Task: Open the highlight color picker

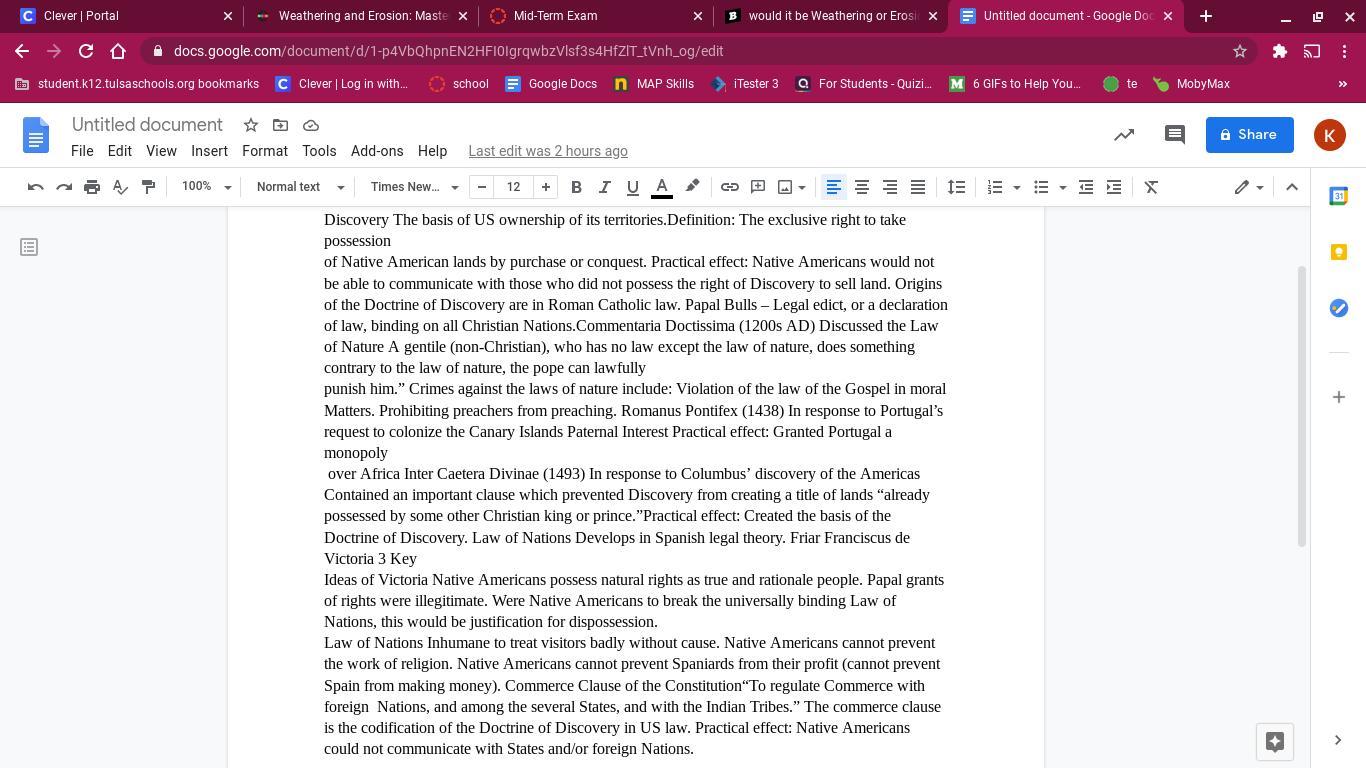Action: (x=692, y=187)
